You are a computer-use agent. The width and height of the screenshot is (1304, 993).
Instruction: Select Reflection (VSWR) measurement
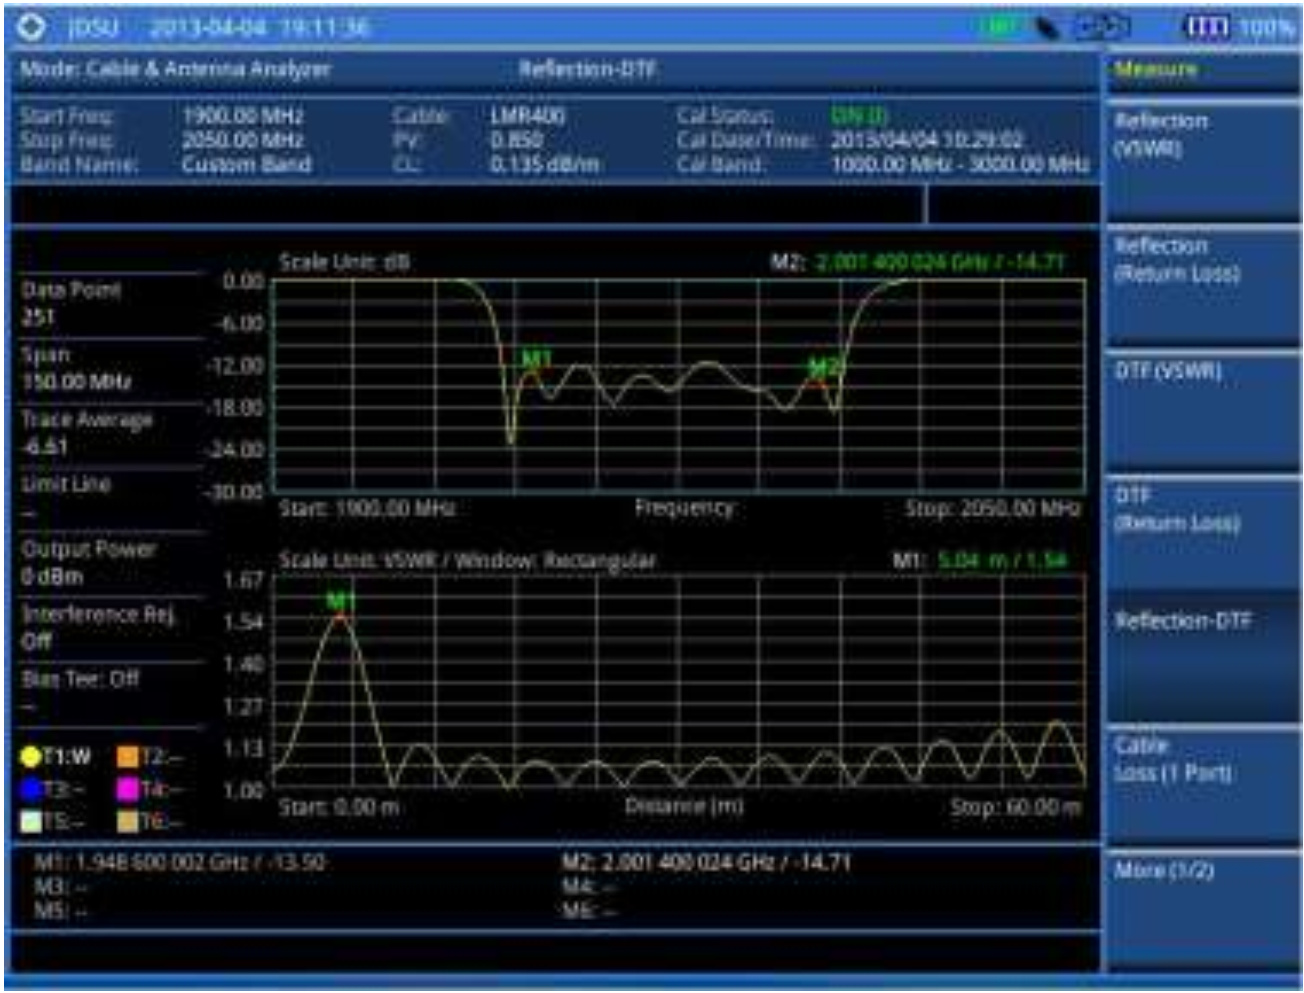(1201, 160)
